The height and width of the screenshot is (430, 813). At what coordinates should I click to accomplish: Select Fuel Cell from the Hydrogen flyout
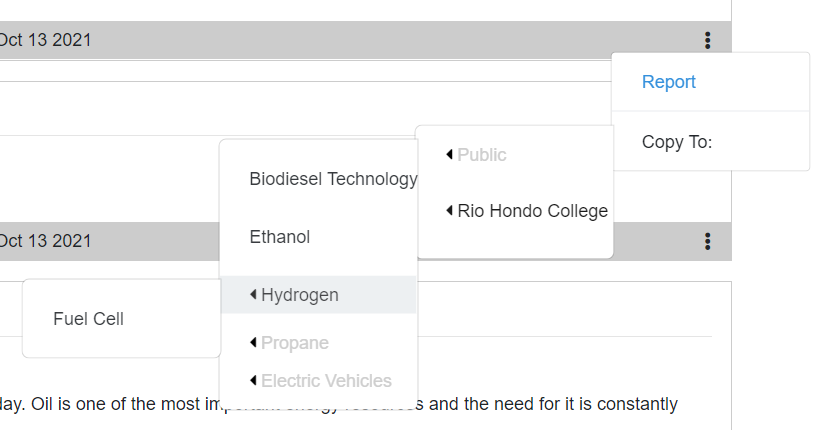(x=89, y=319)
